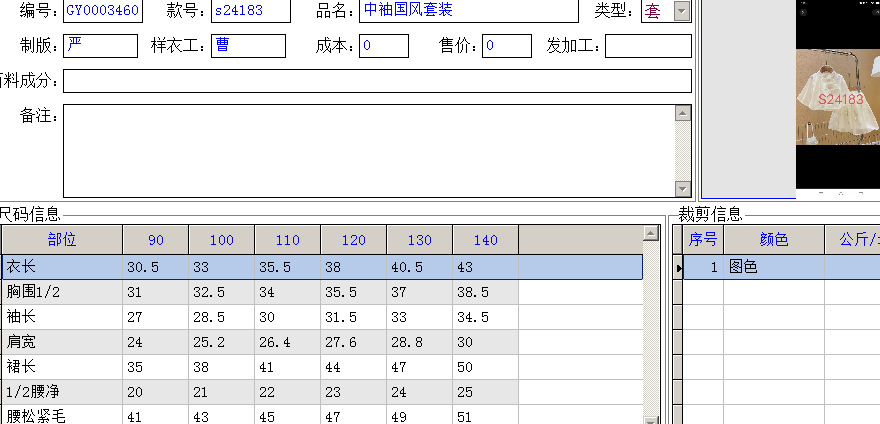
Task: Click 1/2腰净 value 22
Action: point(287,391)
